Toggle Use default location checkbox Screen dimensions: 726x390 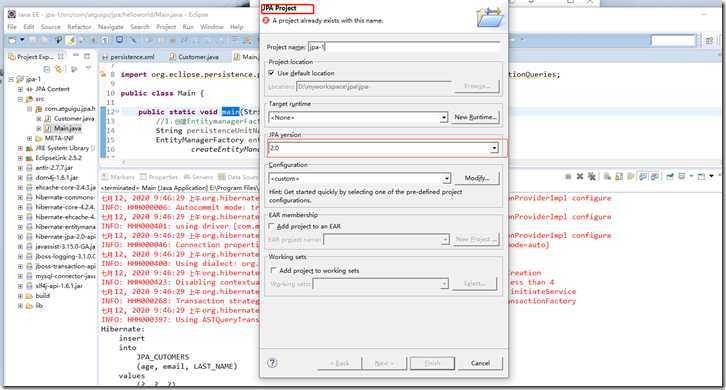pyautogui.click(x=271, y=73)
